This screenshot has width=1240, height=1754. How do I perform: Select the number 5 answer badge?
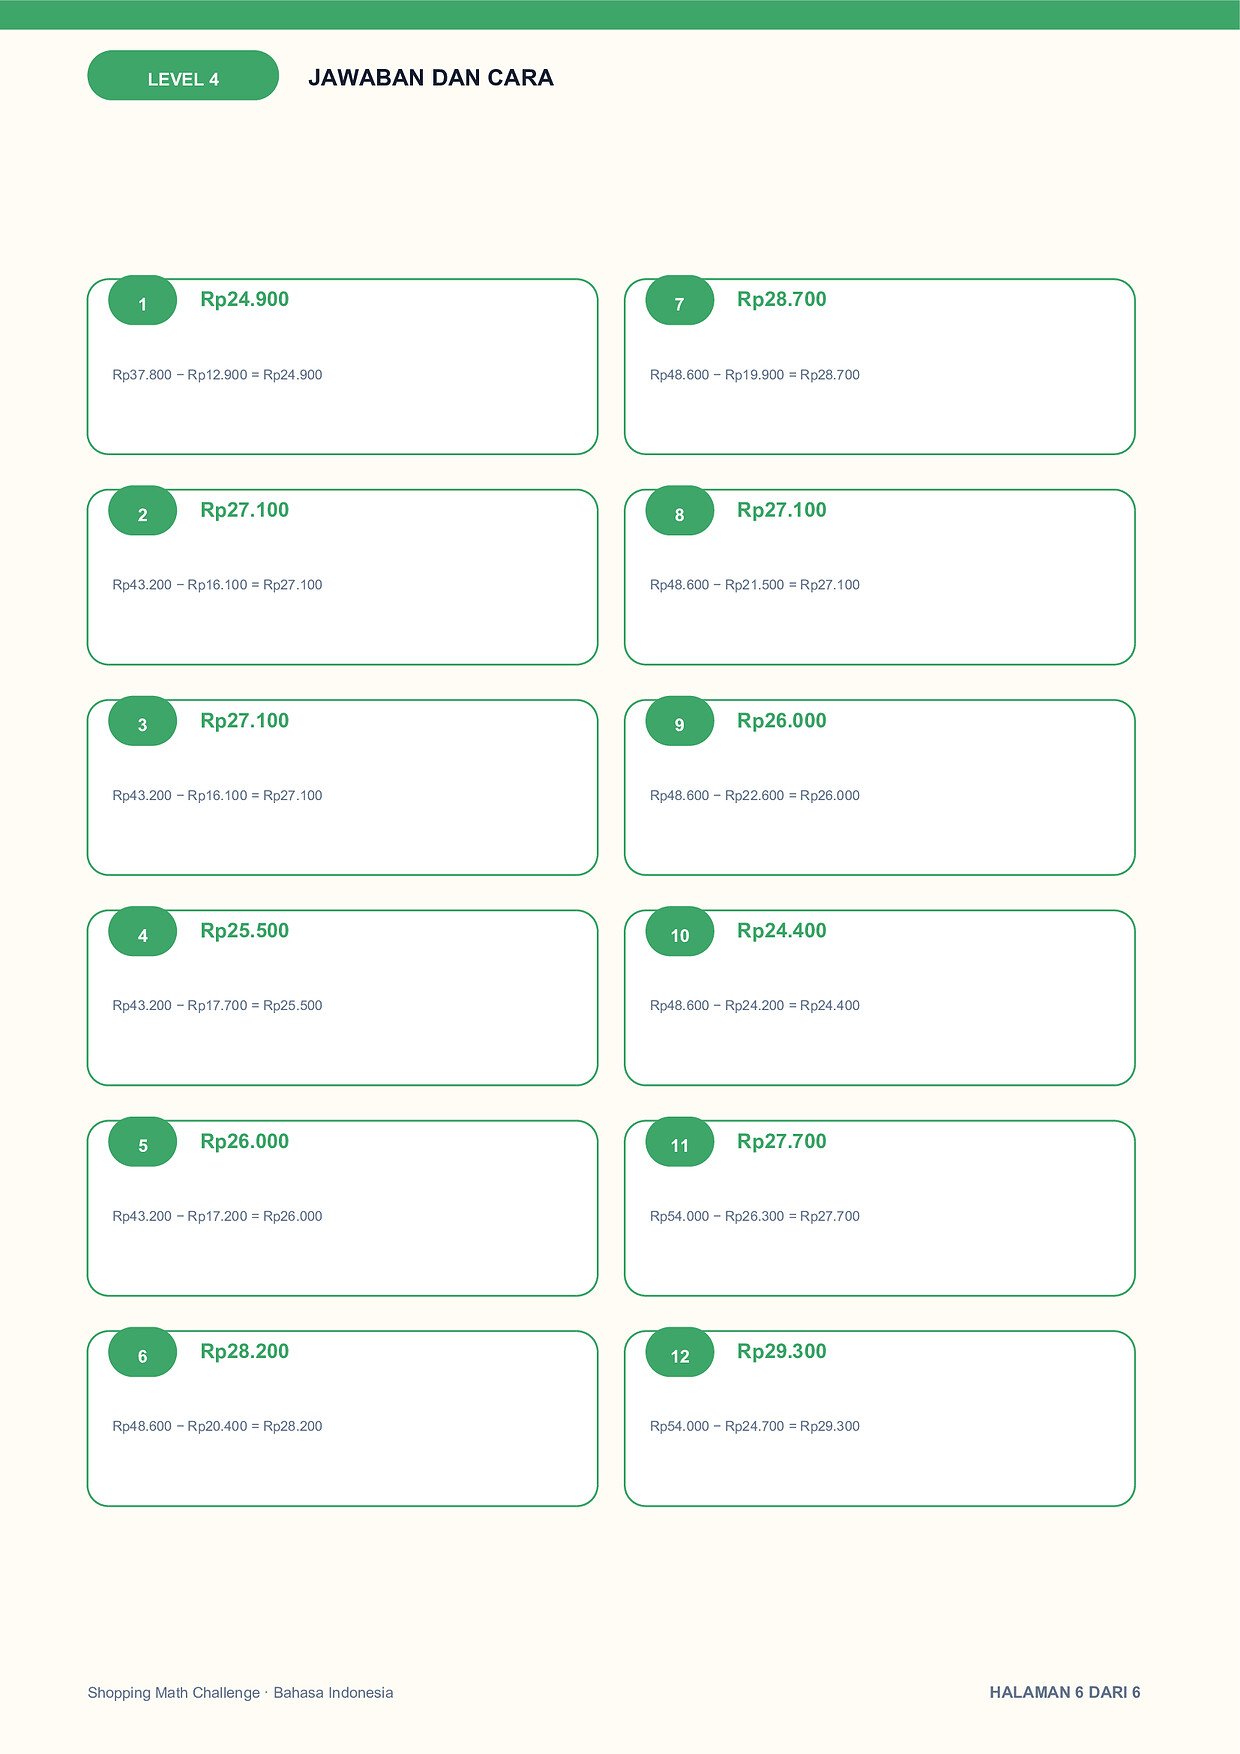pos(143,1142)
